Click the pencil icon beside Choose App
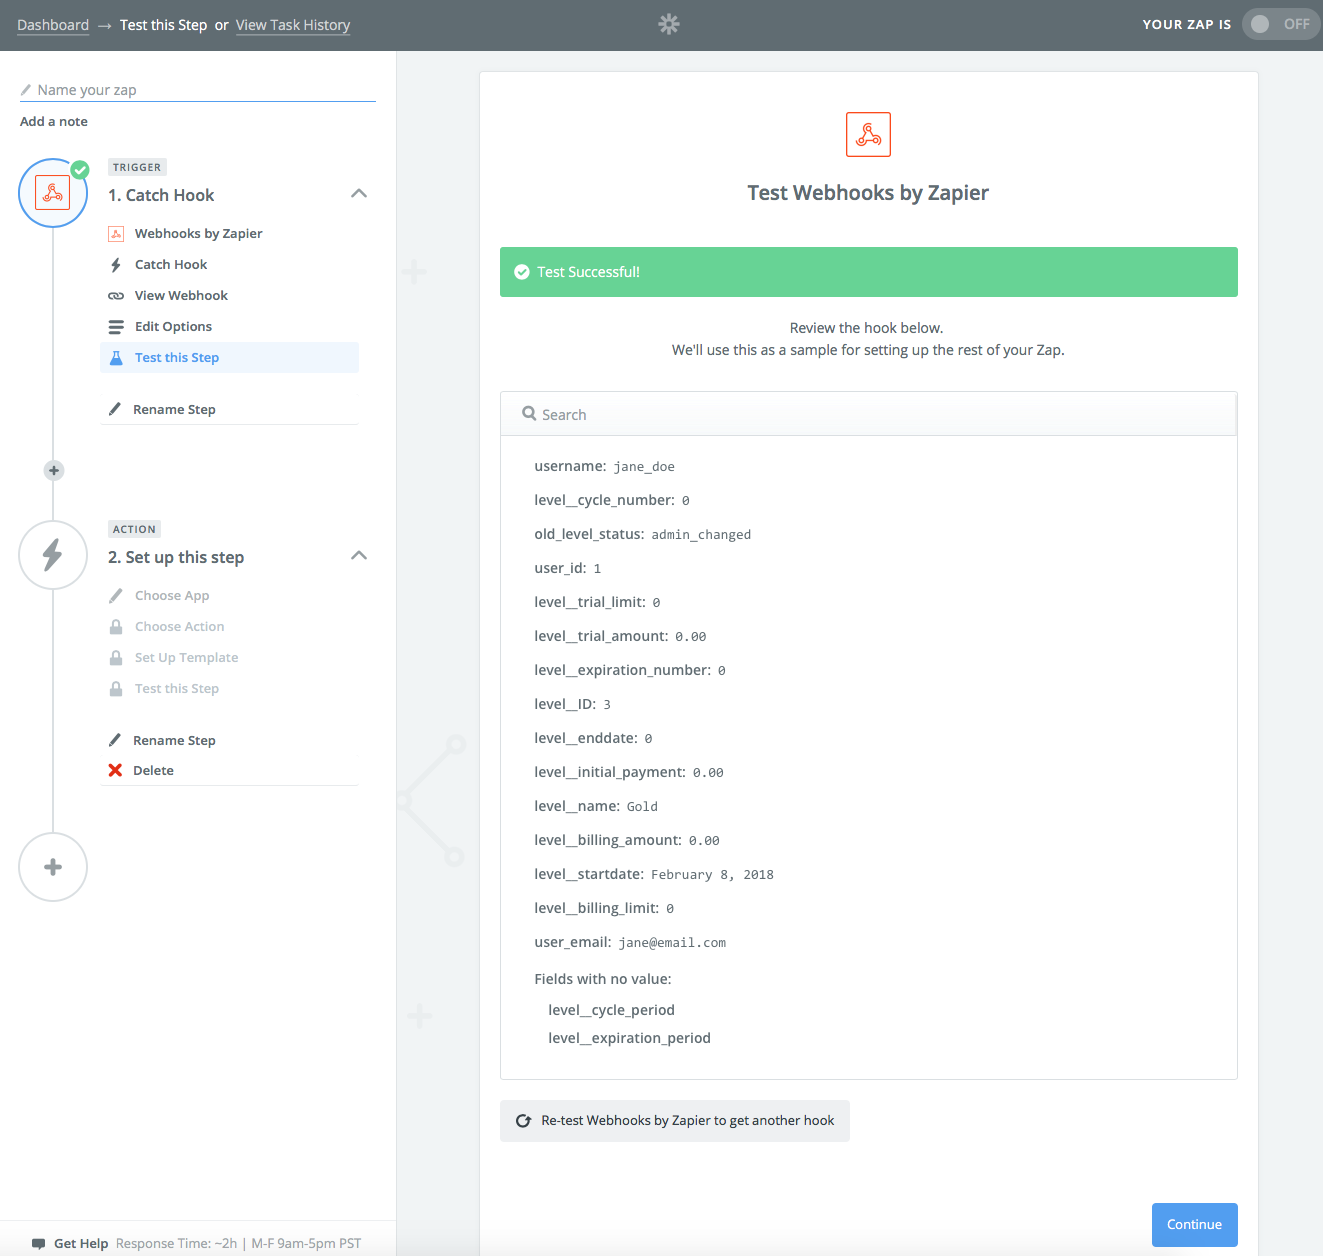Screen dimensions: 1323x1256 click(116, 596)
